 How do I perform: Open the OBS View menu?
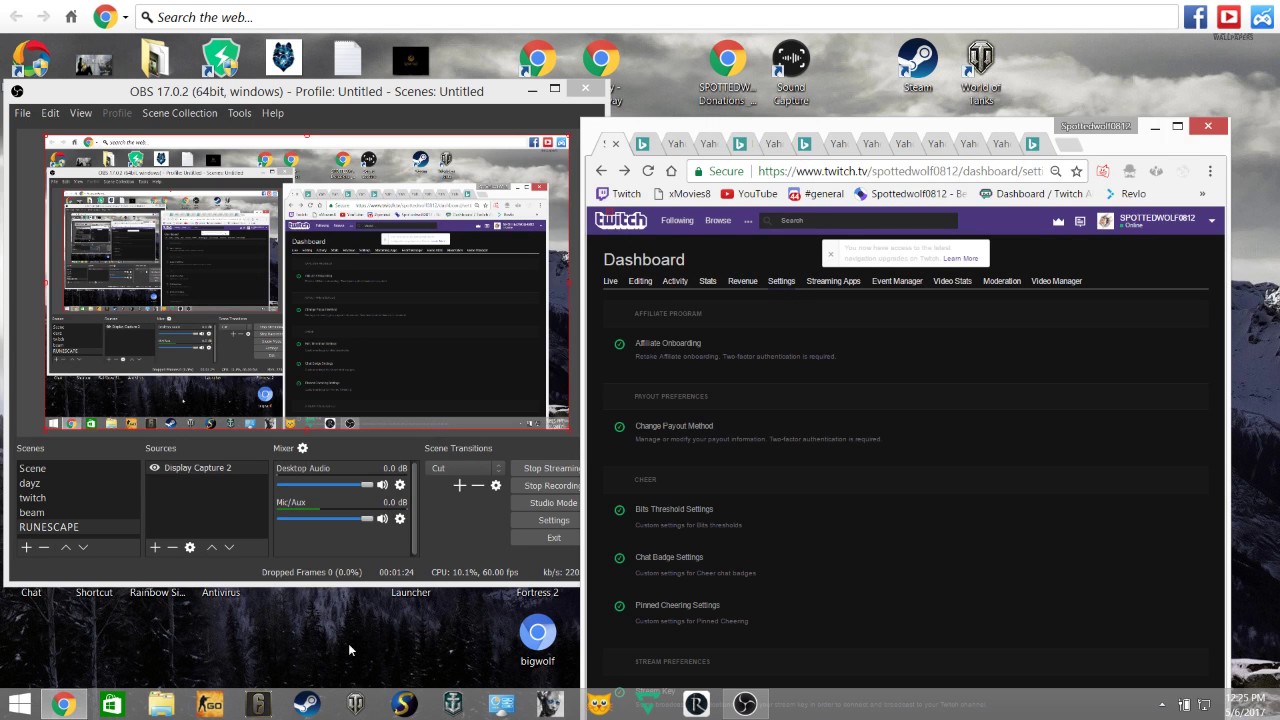pyautogui.click(x=81, y=113)
